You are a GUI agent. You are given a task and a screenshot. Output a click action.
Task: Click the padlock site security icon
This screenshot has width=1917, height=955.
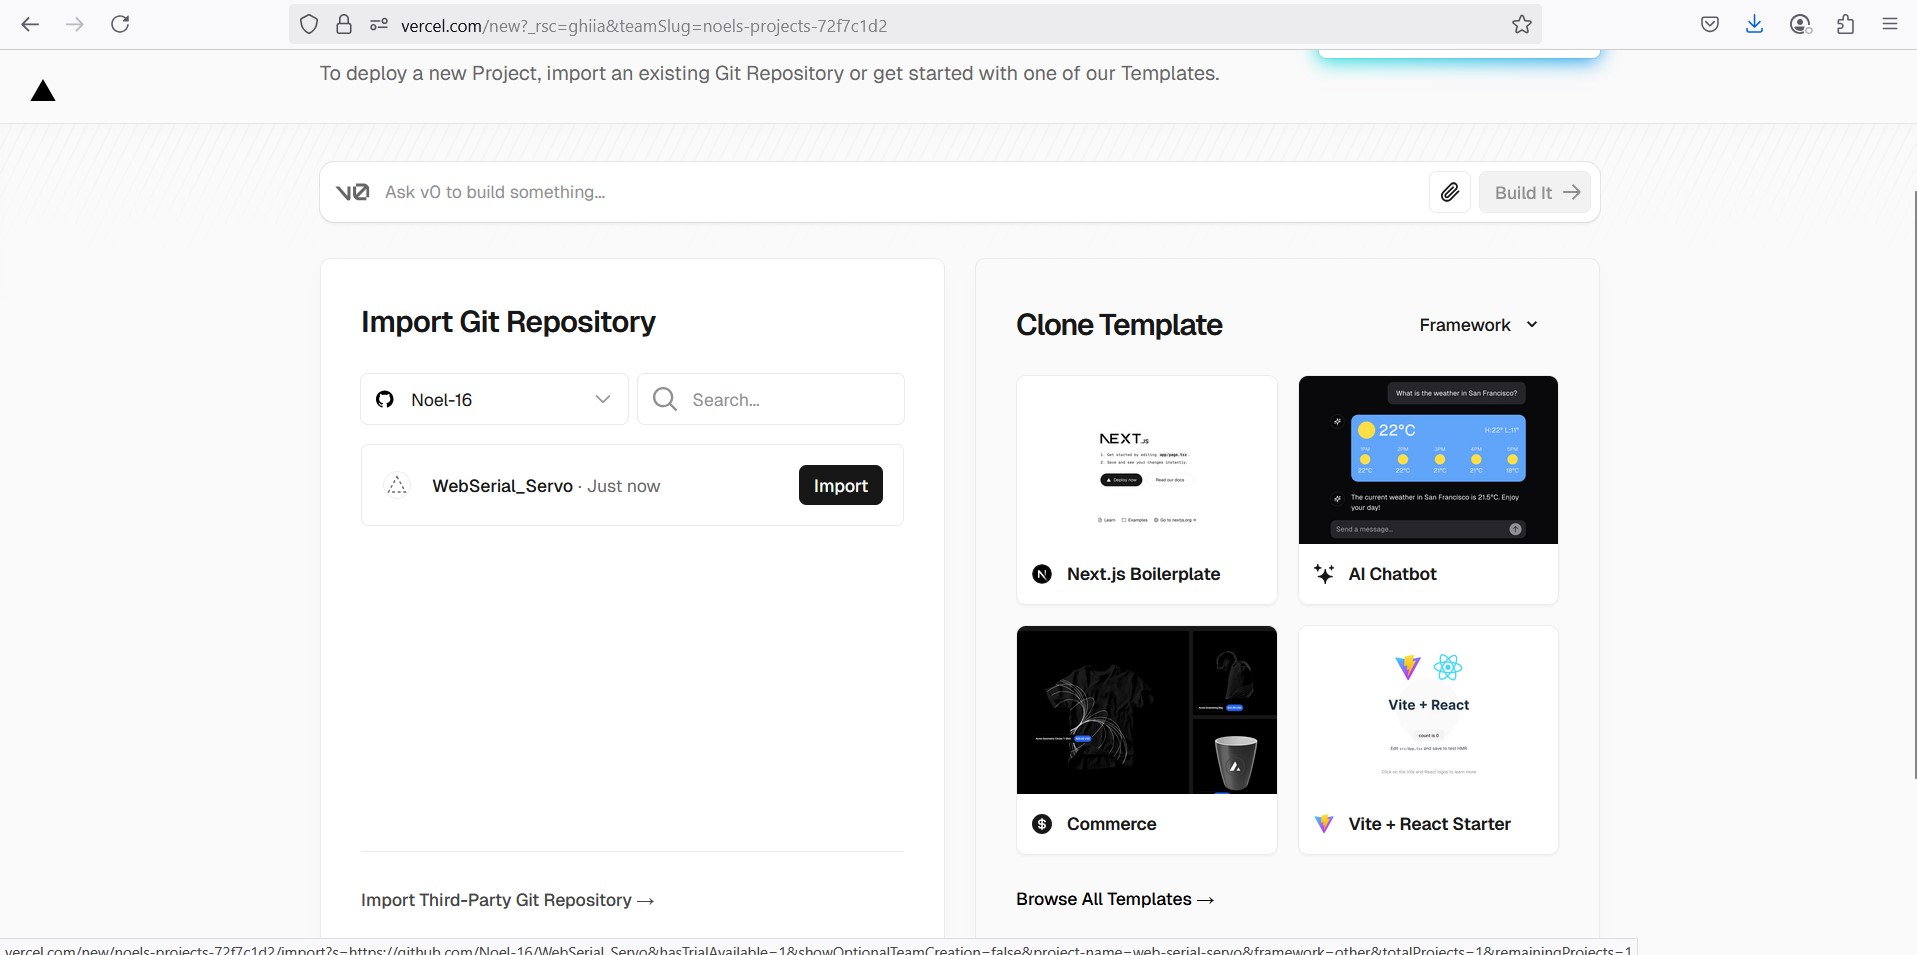[x=344, y=25]
